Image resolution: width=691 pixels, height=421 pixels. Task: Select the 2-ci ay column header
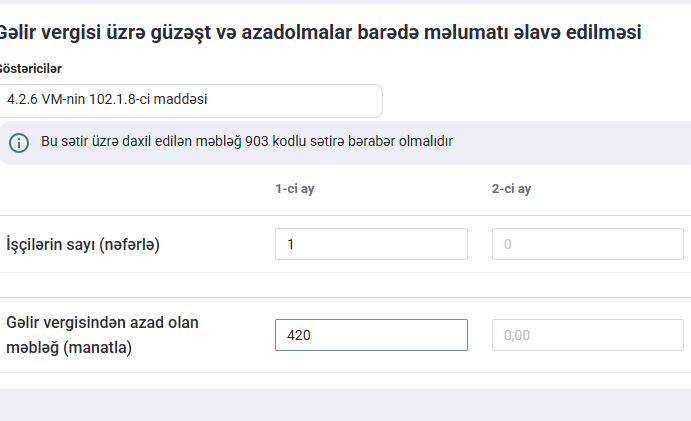click(511, 189)
